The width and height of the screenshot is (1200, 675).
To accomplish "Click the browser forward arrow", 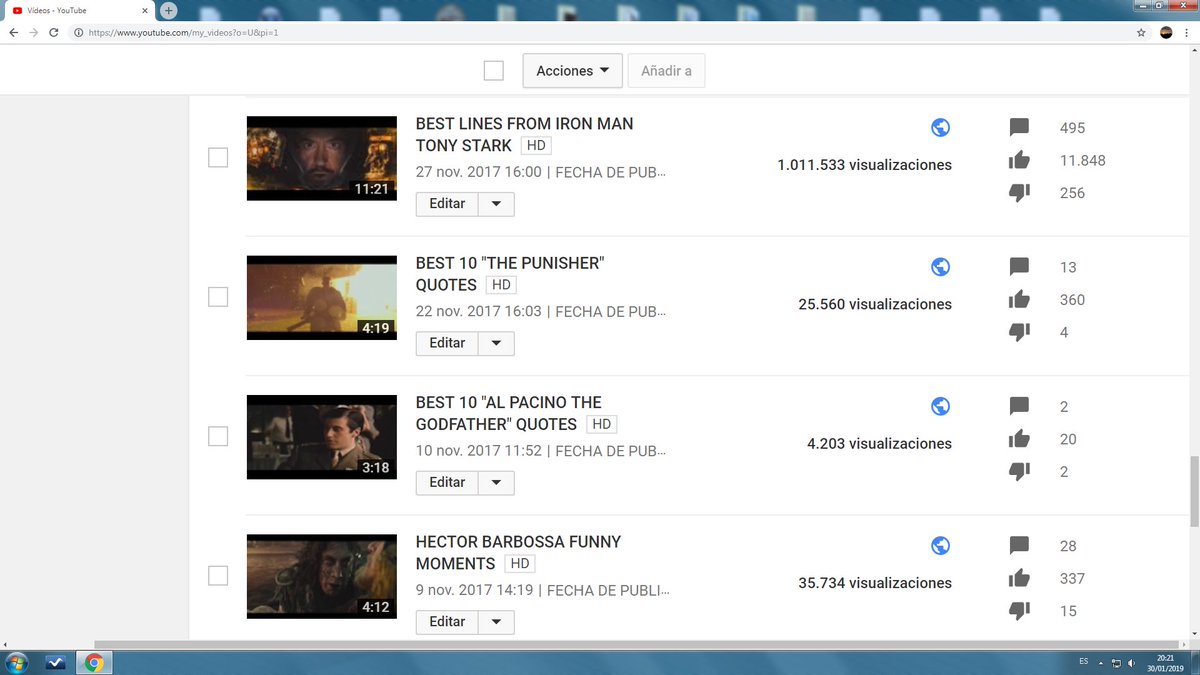I will [33, 32].
